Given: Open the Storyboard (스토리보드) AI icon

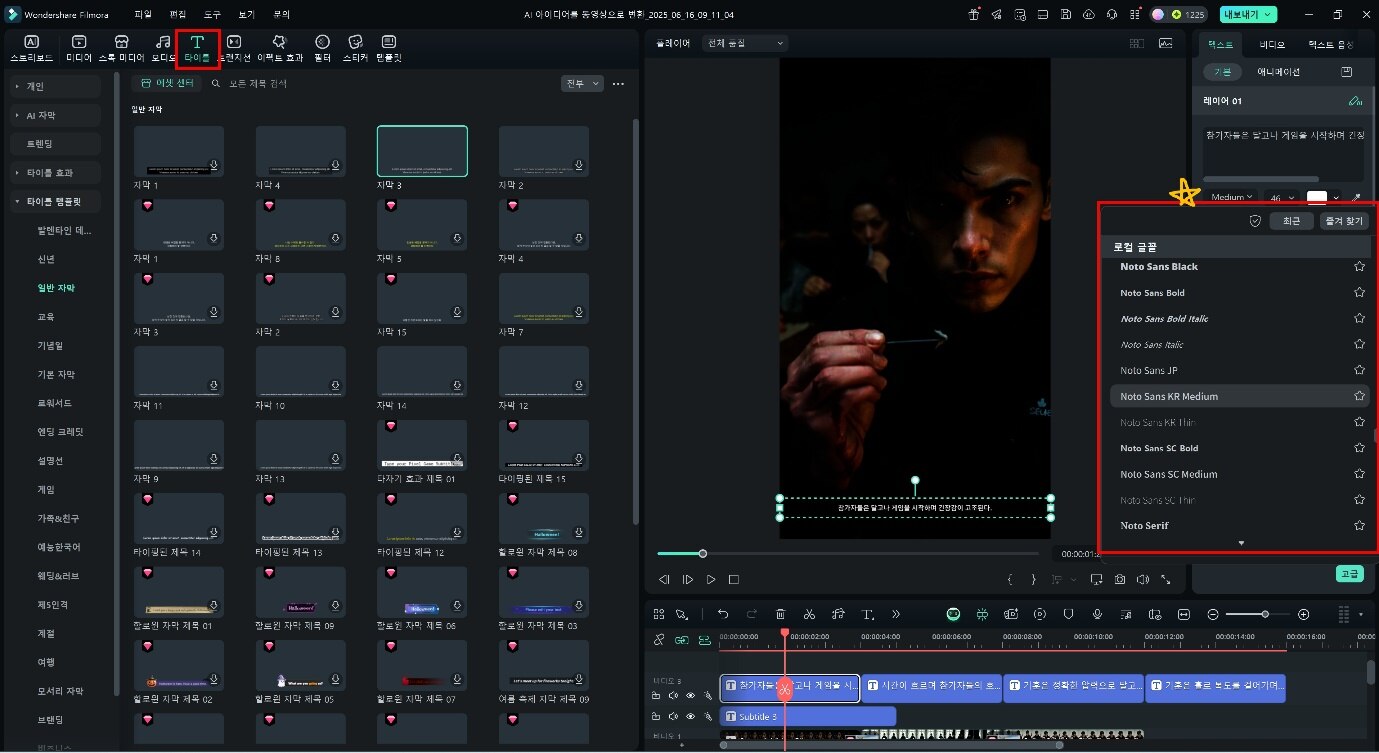Looking at the screenshot, I should coord(31,42).
